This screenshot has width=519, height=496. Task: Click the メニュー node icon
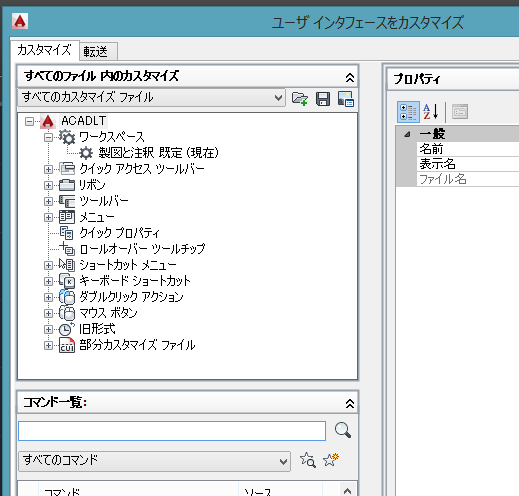pos(67,217)
